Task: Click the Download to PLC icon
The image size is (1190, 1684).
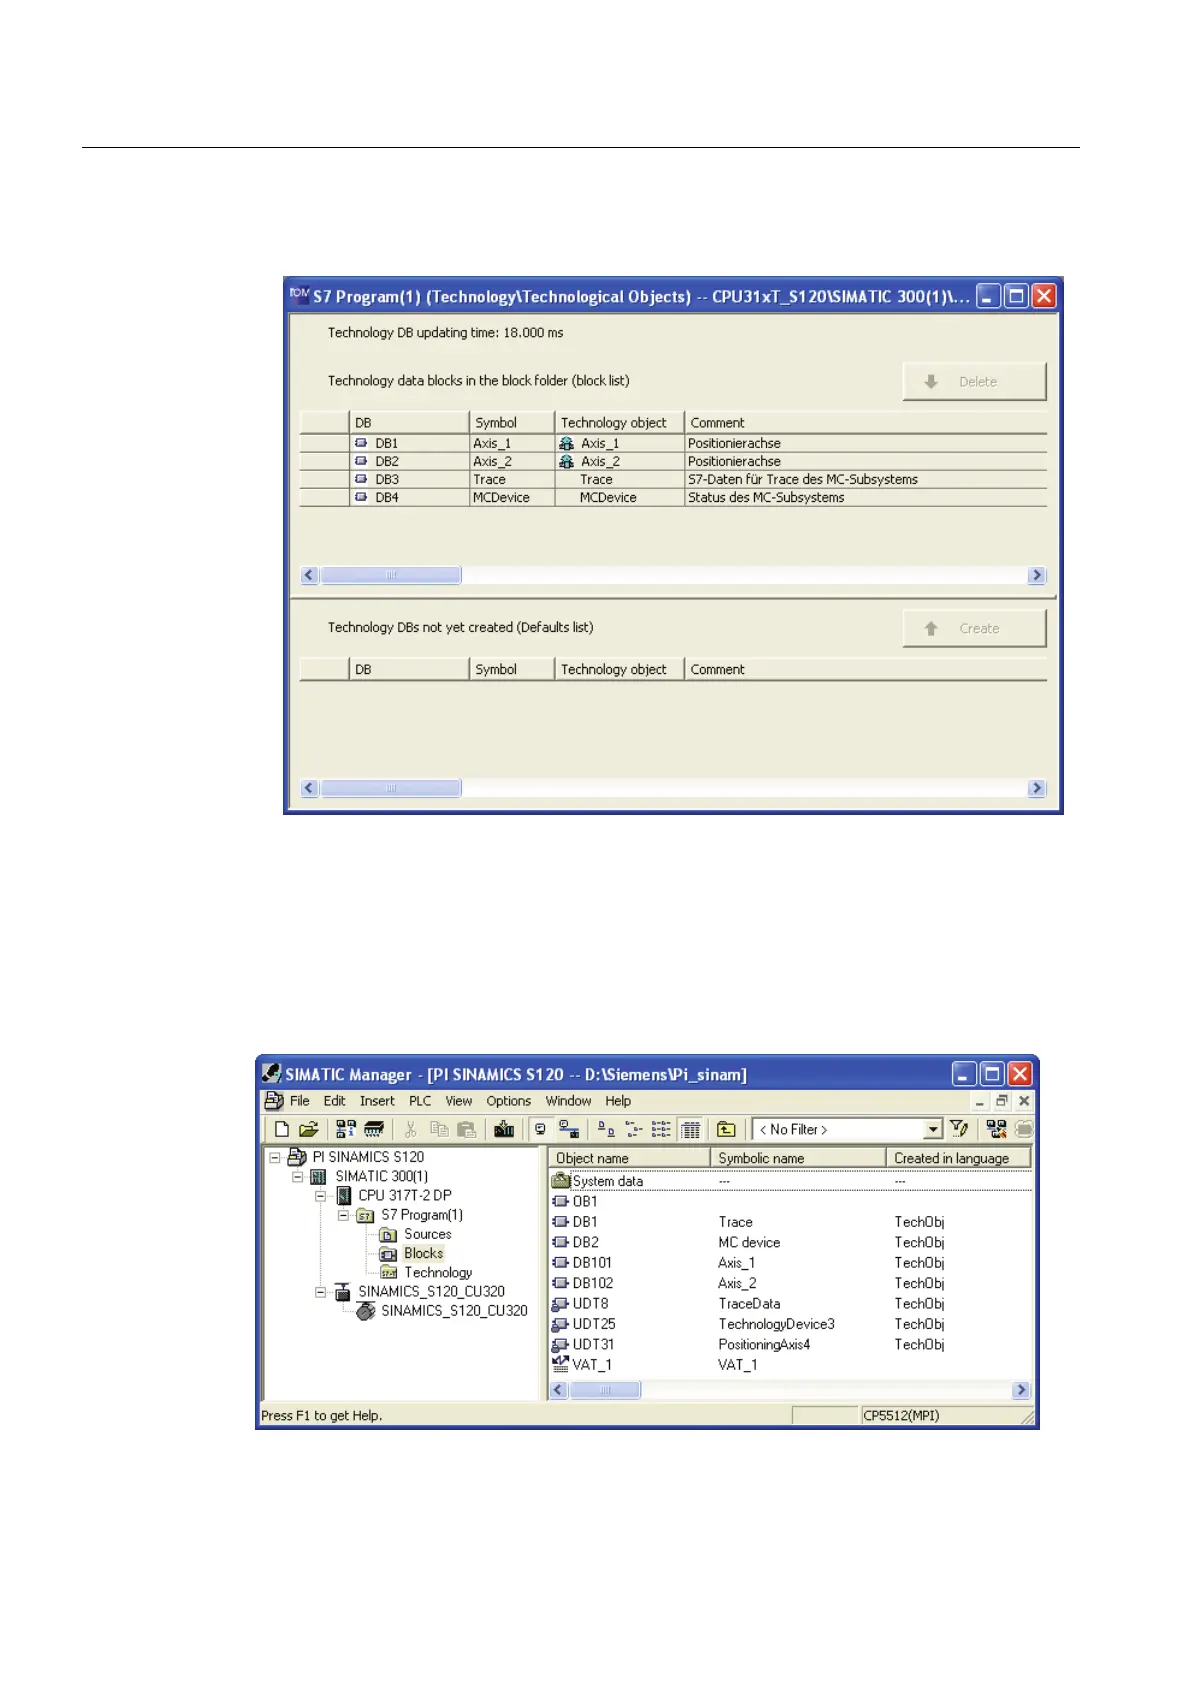Action: coord(504,1129)
